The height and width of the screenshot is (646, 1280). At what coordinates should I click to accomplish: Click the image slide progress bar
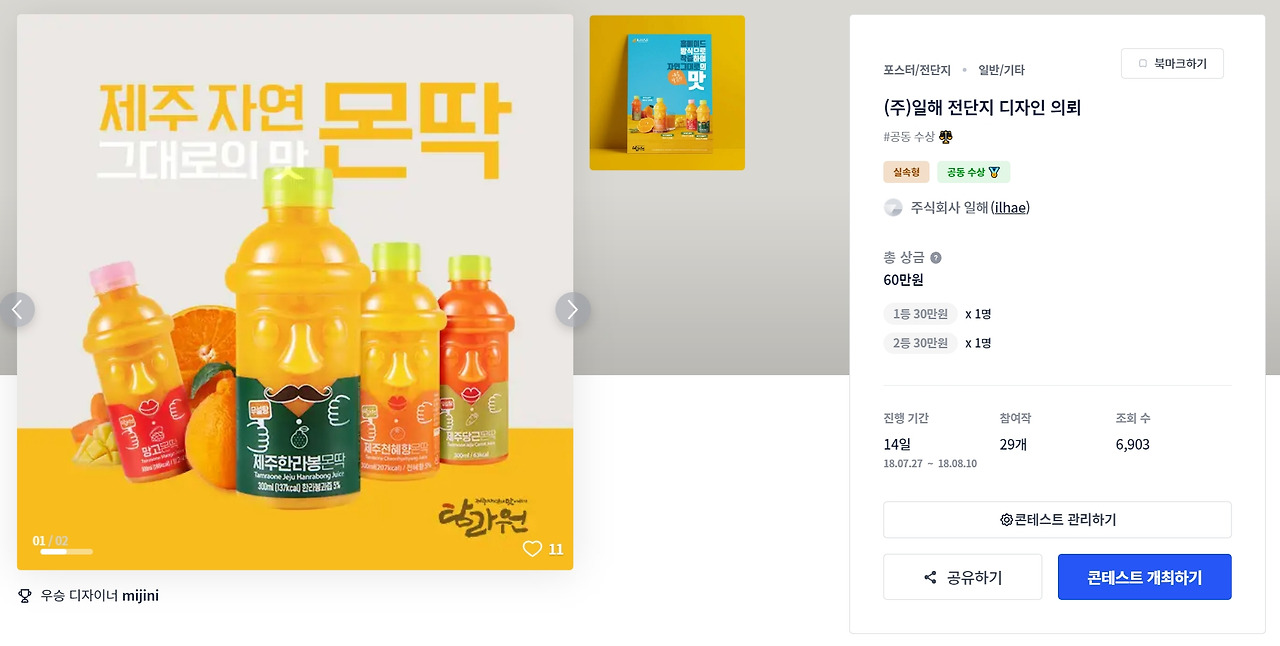click(x=66, y=552)
